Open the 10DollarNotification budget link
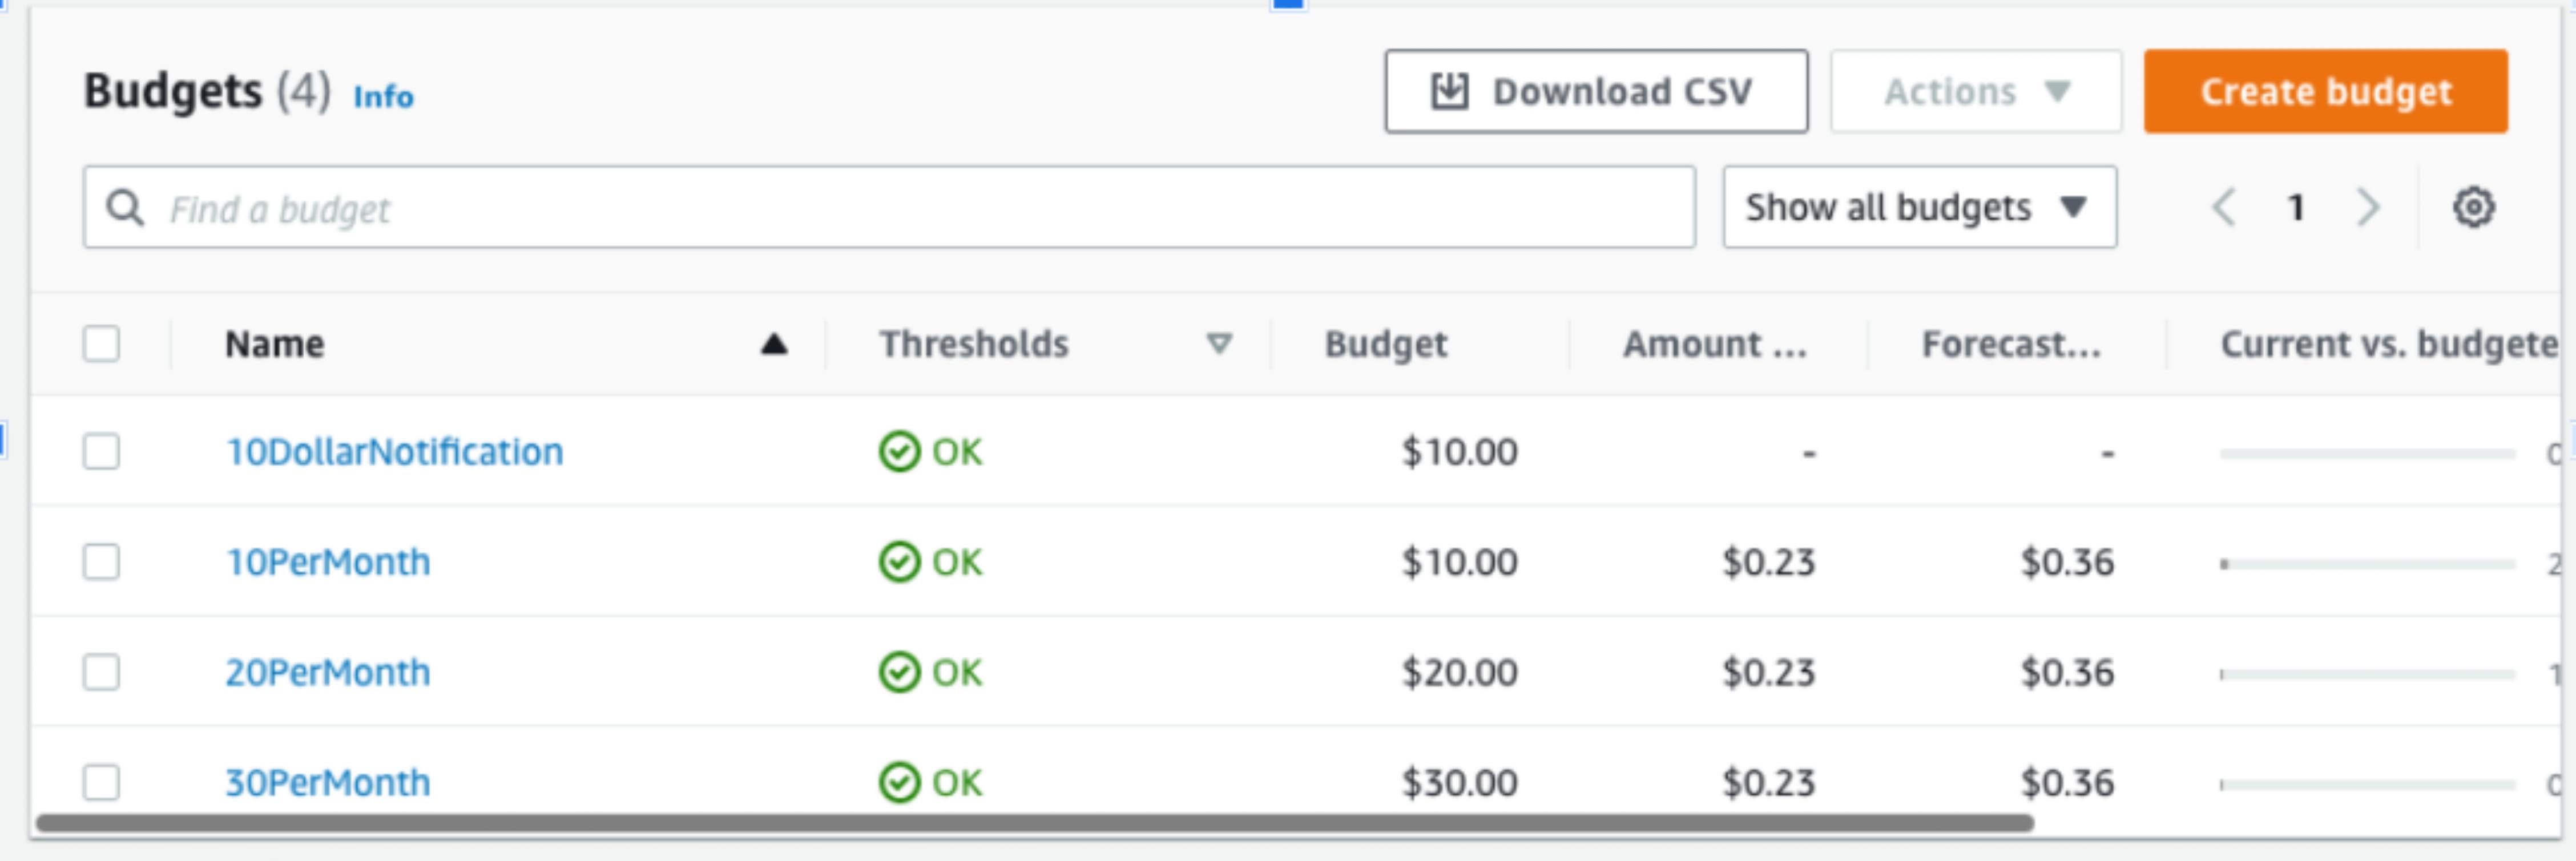The height and width of the screenshot is (861, 2576). tap(394, 452)
